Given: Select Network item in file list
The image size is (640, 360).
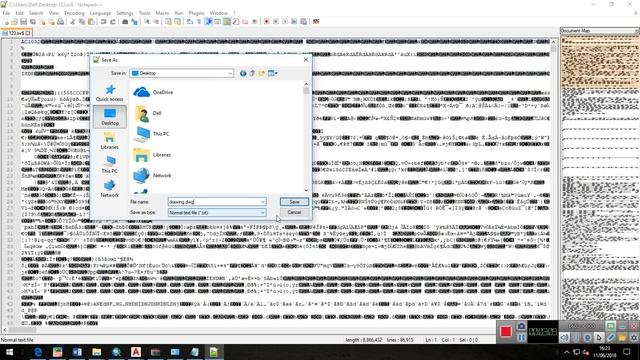Looking at the screenshot, I should (152, 176).
